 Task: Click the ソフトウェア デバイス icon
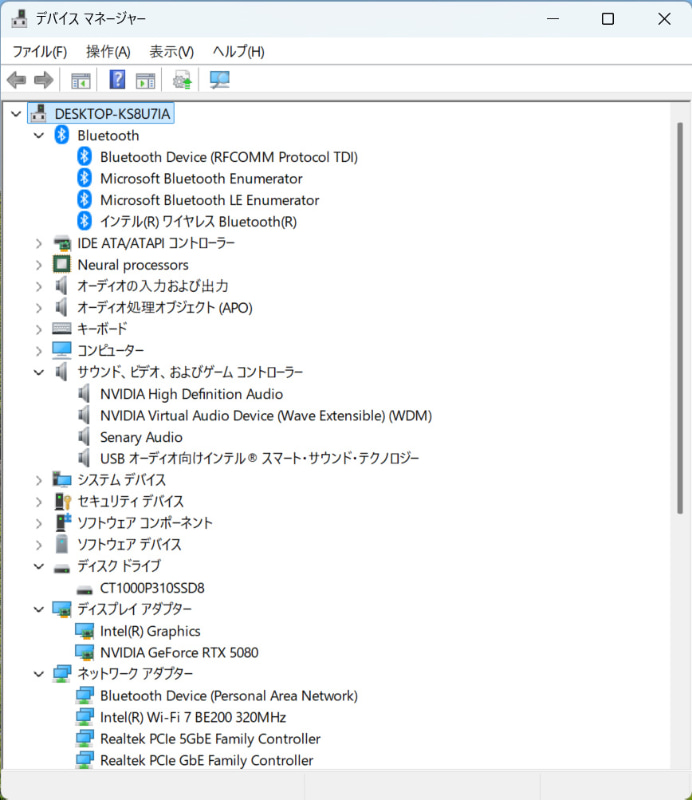pyautogui.click(x=62, y=544)
